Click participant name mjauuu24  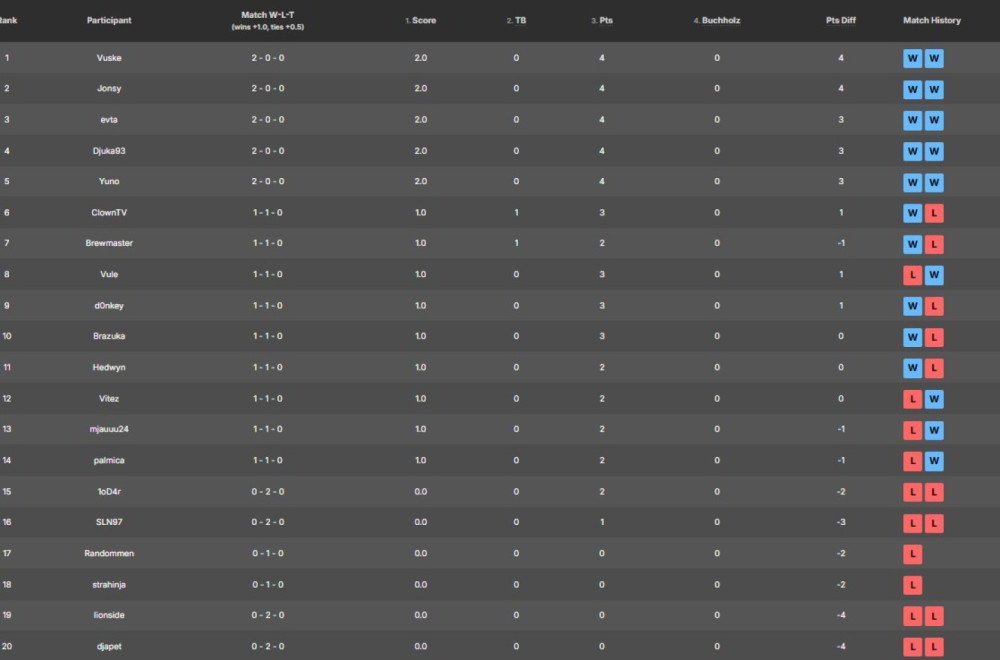[109, 430]
